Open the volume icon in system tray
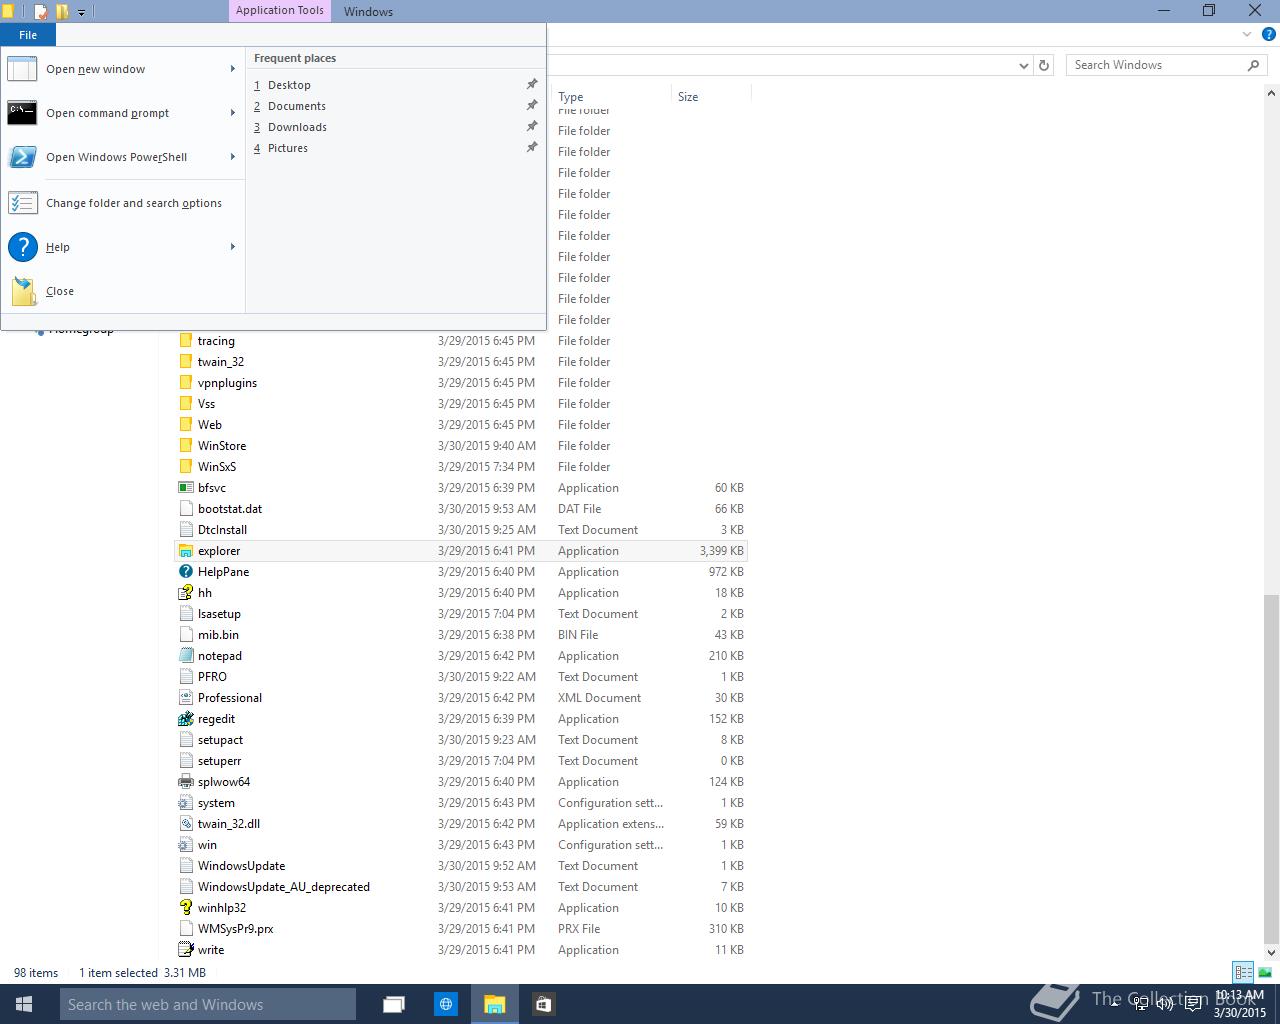This screenshot has width=1280, height=1024. coord(1165,1004)
